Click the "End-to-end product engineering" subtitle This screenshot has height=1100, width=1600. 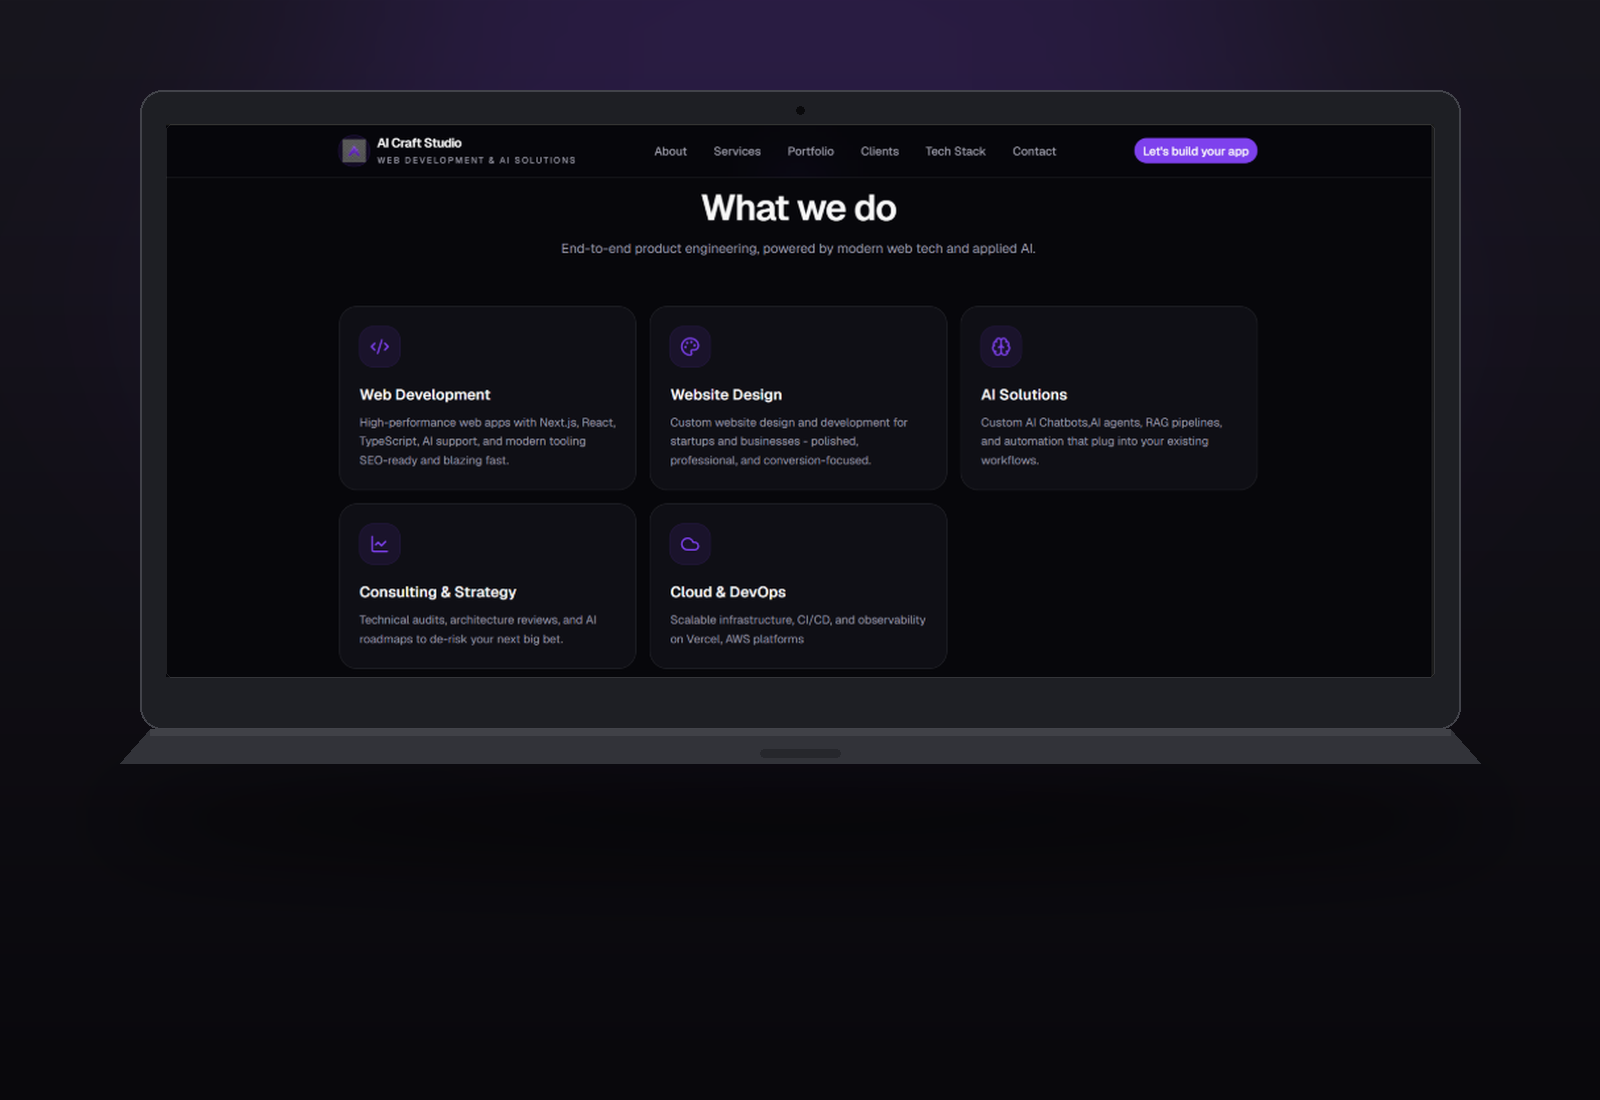(798, 249)
